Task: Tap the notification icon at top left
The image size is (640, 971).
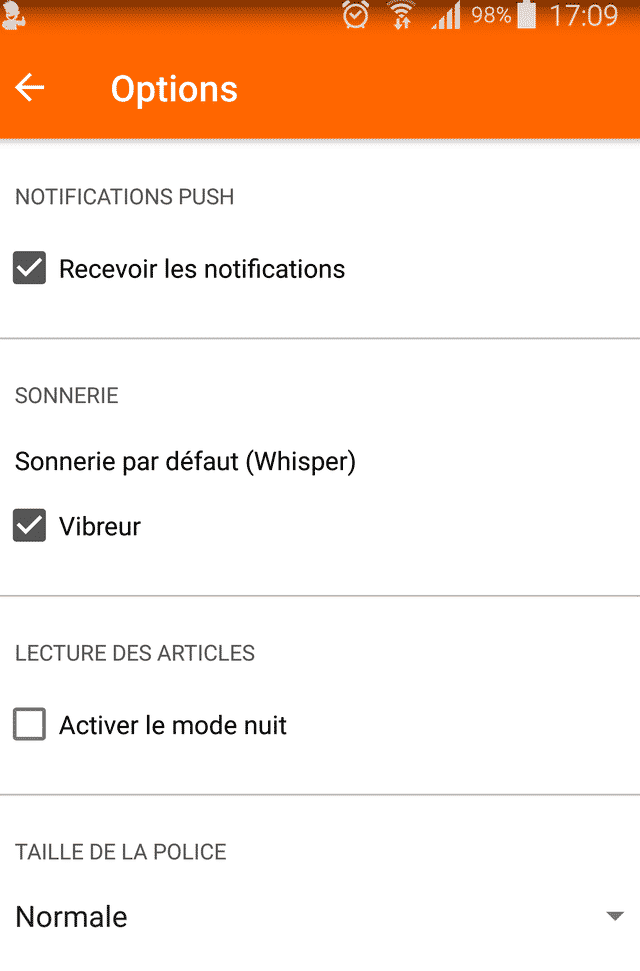Action: click(12, 15)
